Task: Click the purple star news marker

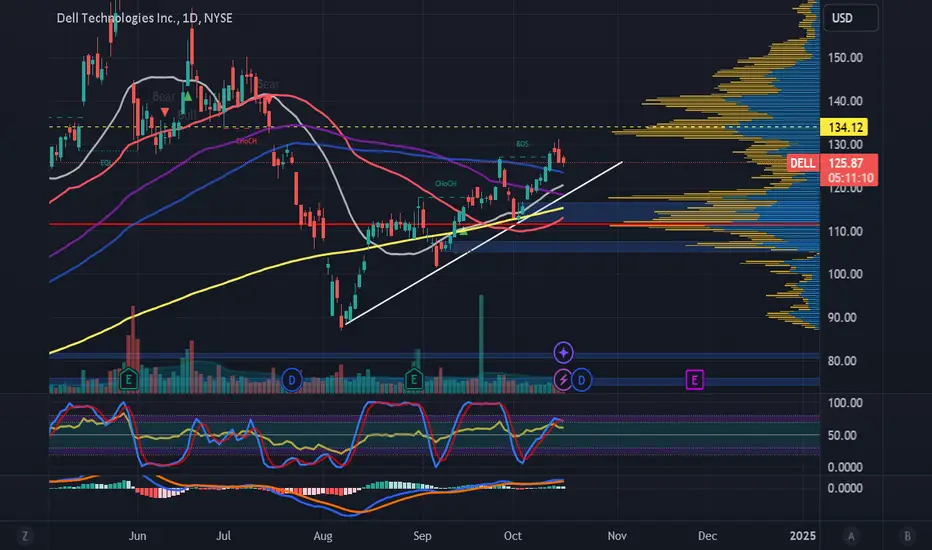Action: (563, 353)
